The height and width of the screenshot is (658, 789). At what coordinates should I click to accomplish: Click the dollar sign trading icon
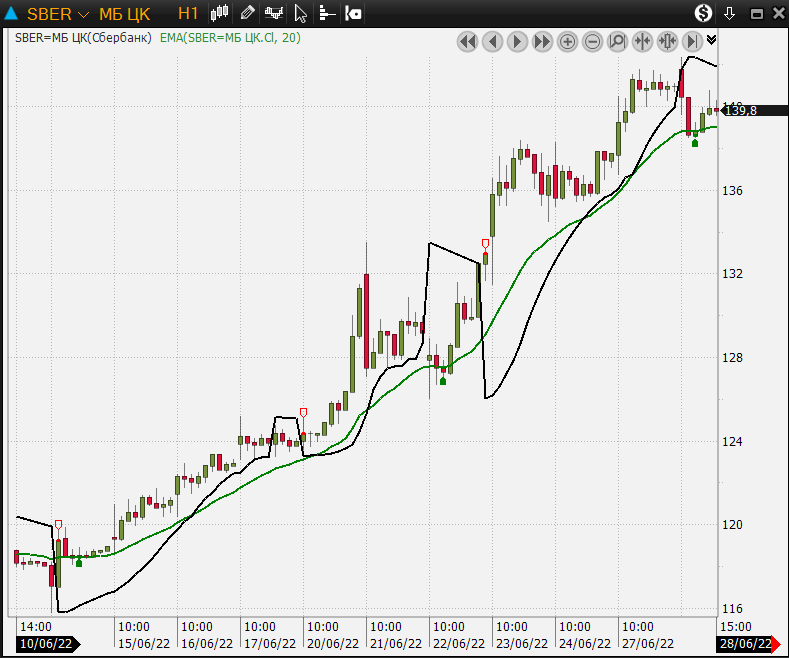coord(703,14)
